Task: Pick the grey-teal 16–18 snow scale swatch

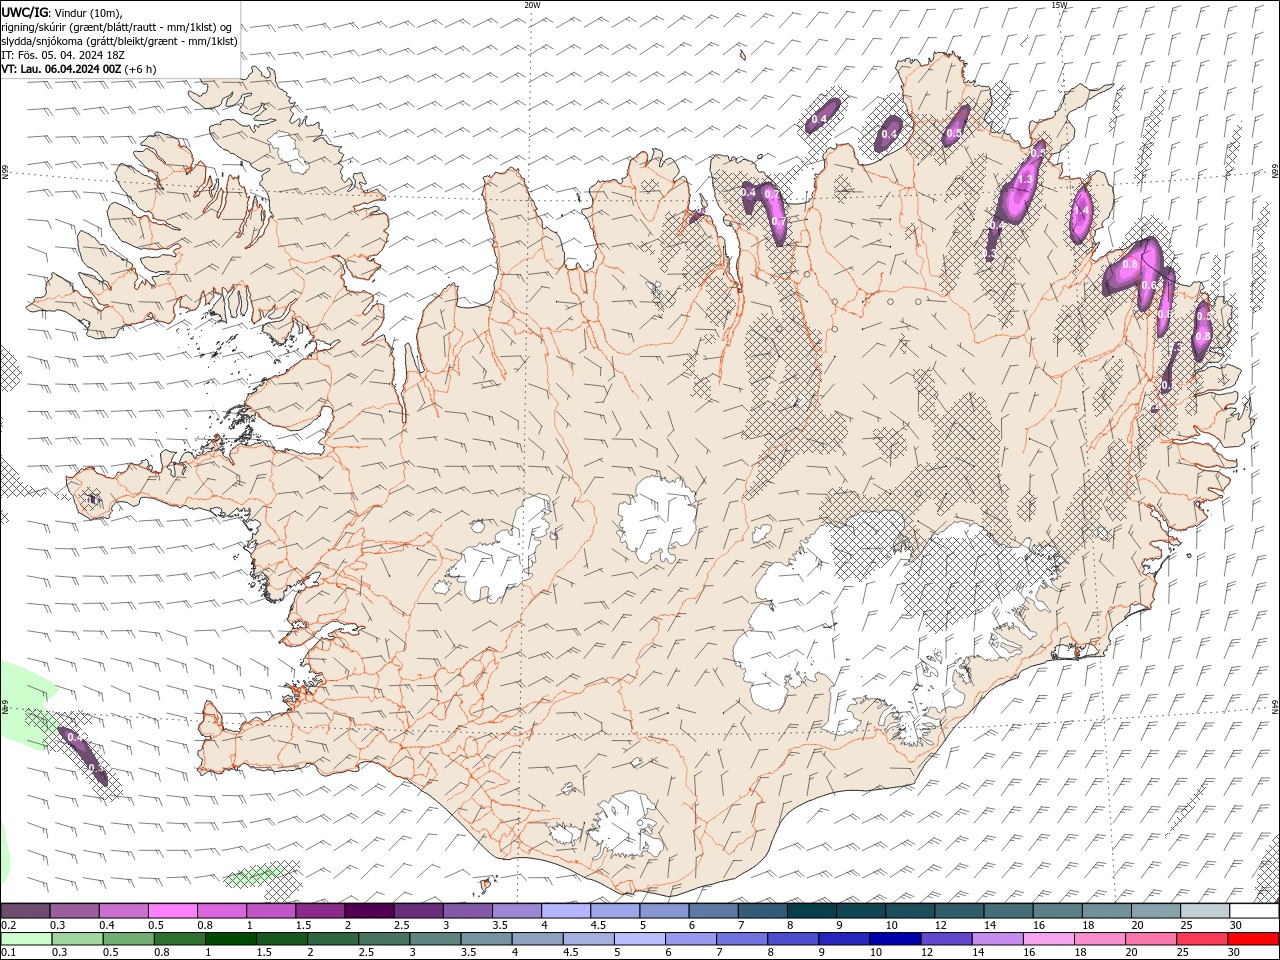Action: [x=1057, y=911]
